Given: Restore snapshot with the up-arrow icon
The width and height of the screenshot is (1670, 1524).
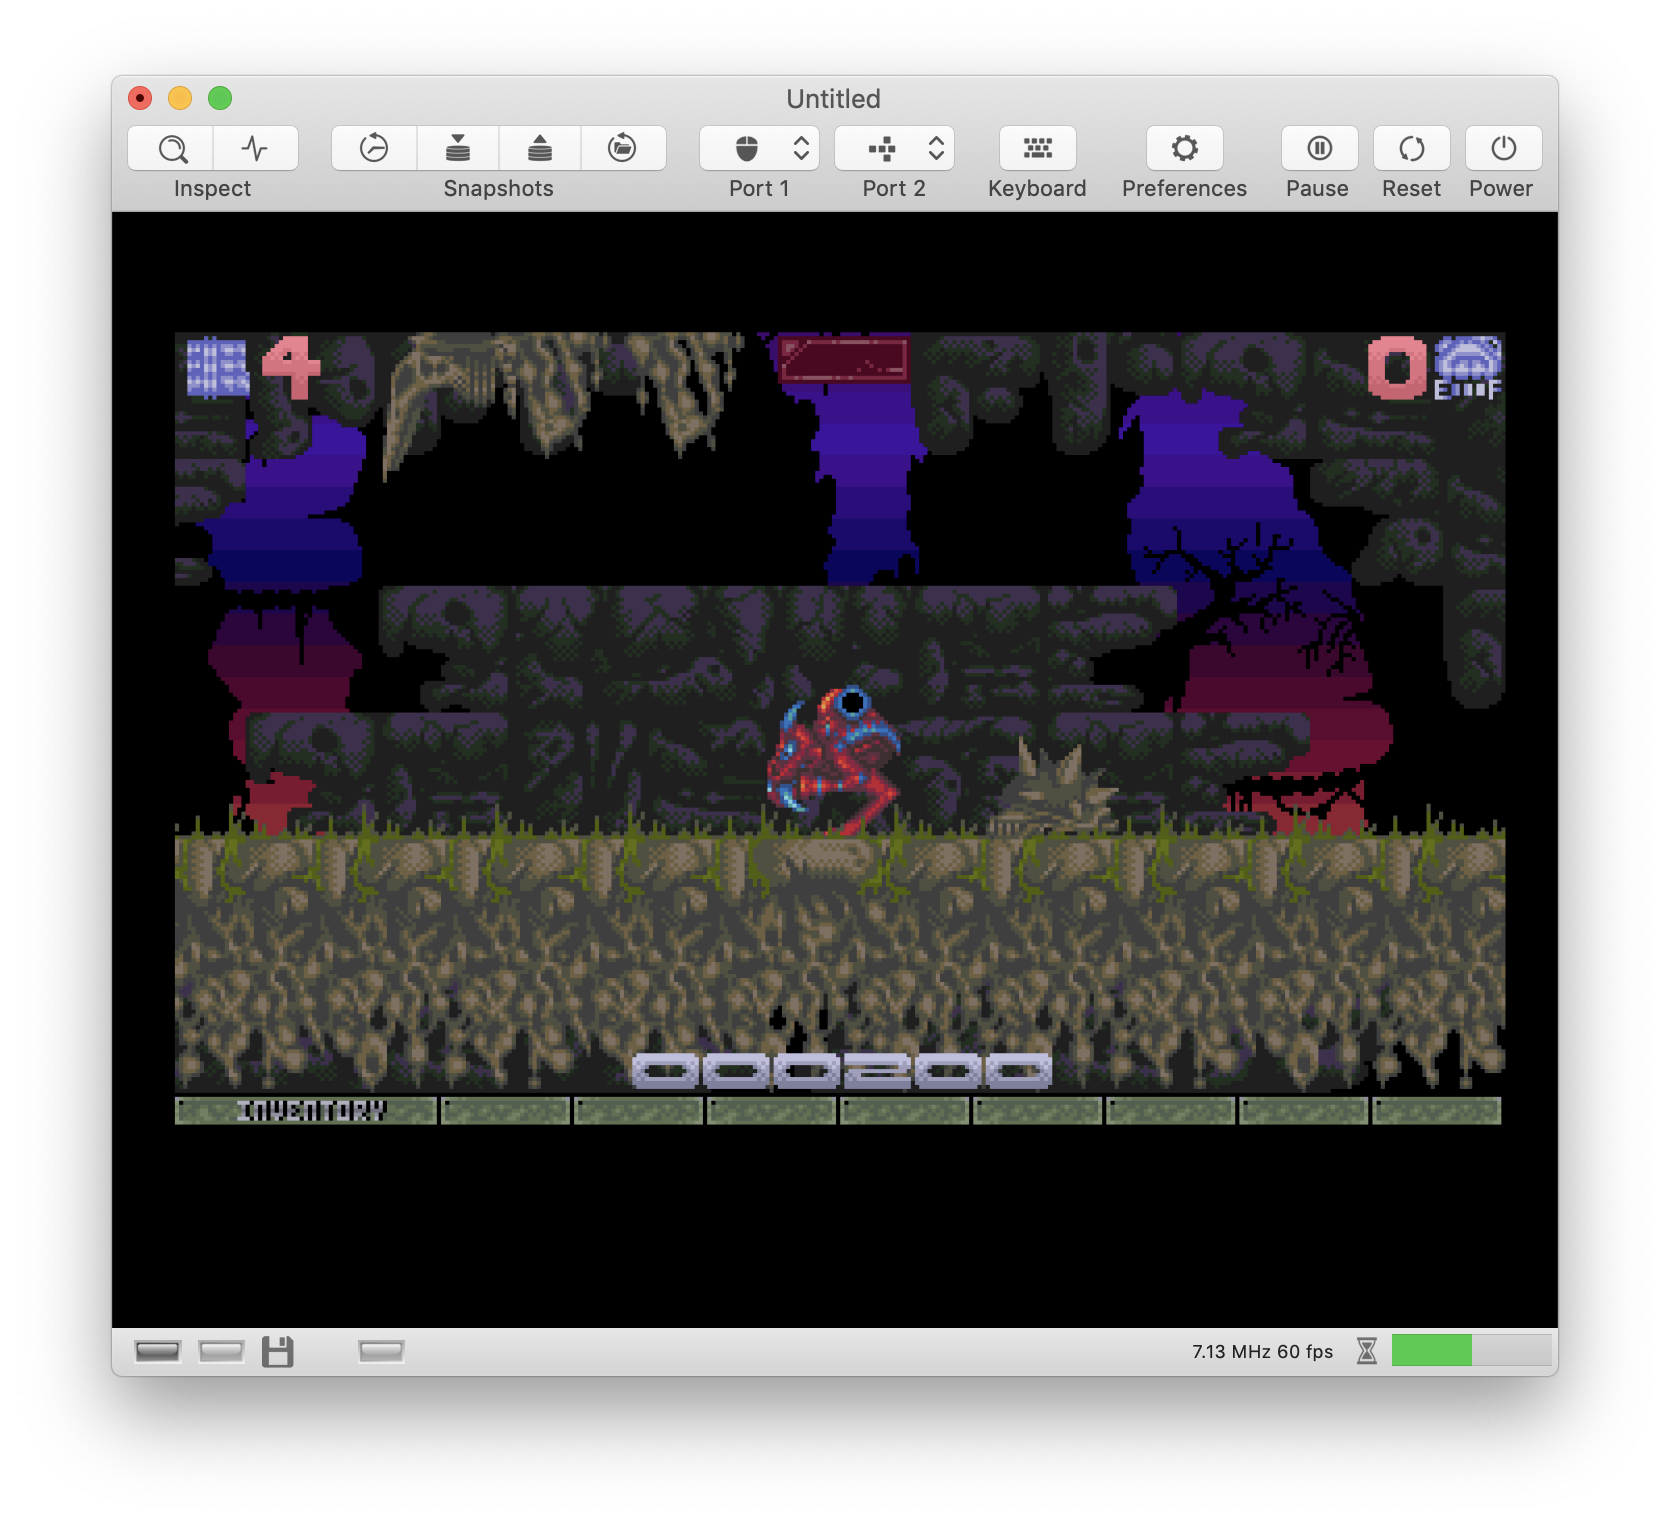Looking at the screenshot, I should (540, 149).
